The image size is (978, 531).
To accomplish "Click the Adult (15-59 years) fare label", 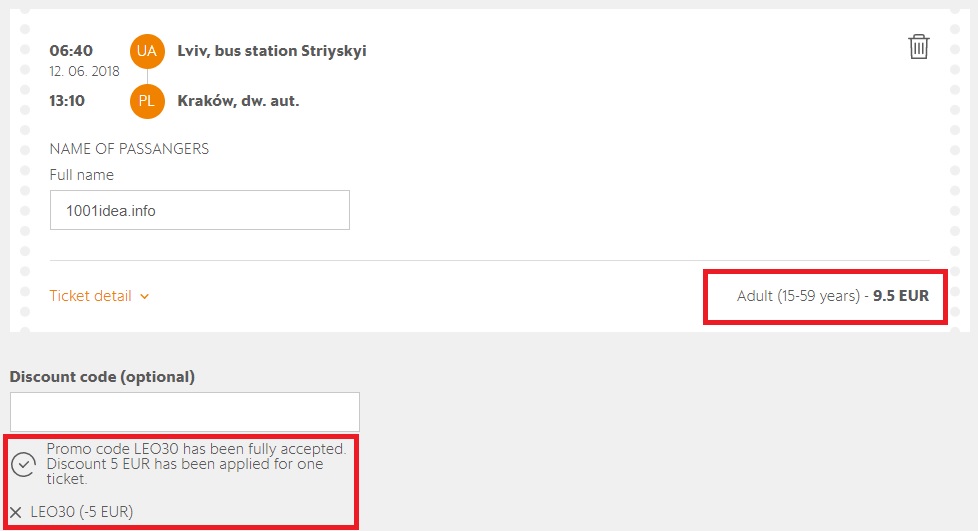I will point(798,296).
